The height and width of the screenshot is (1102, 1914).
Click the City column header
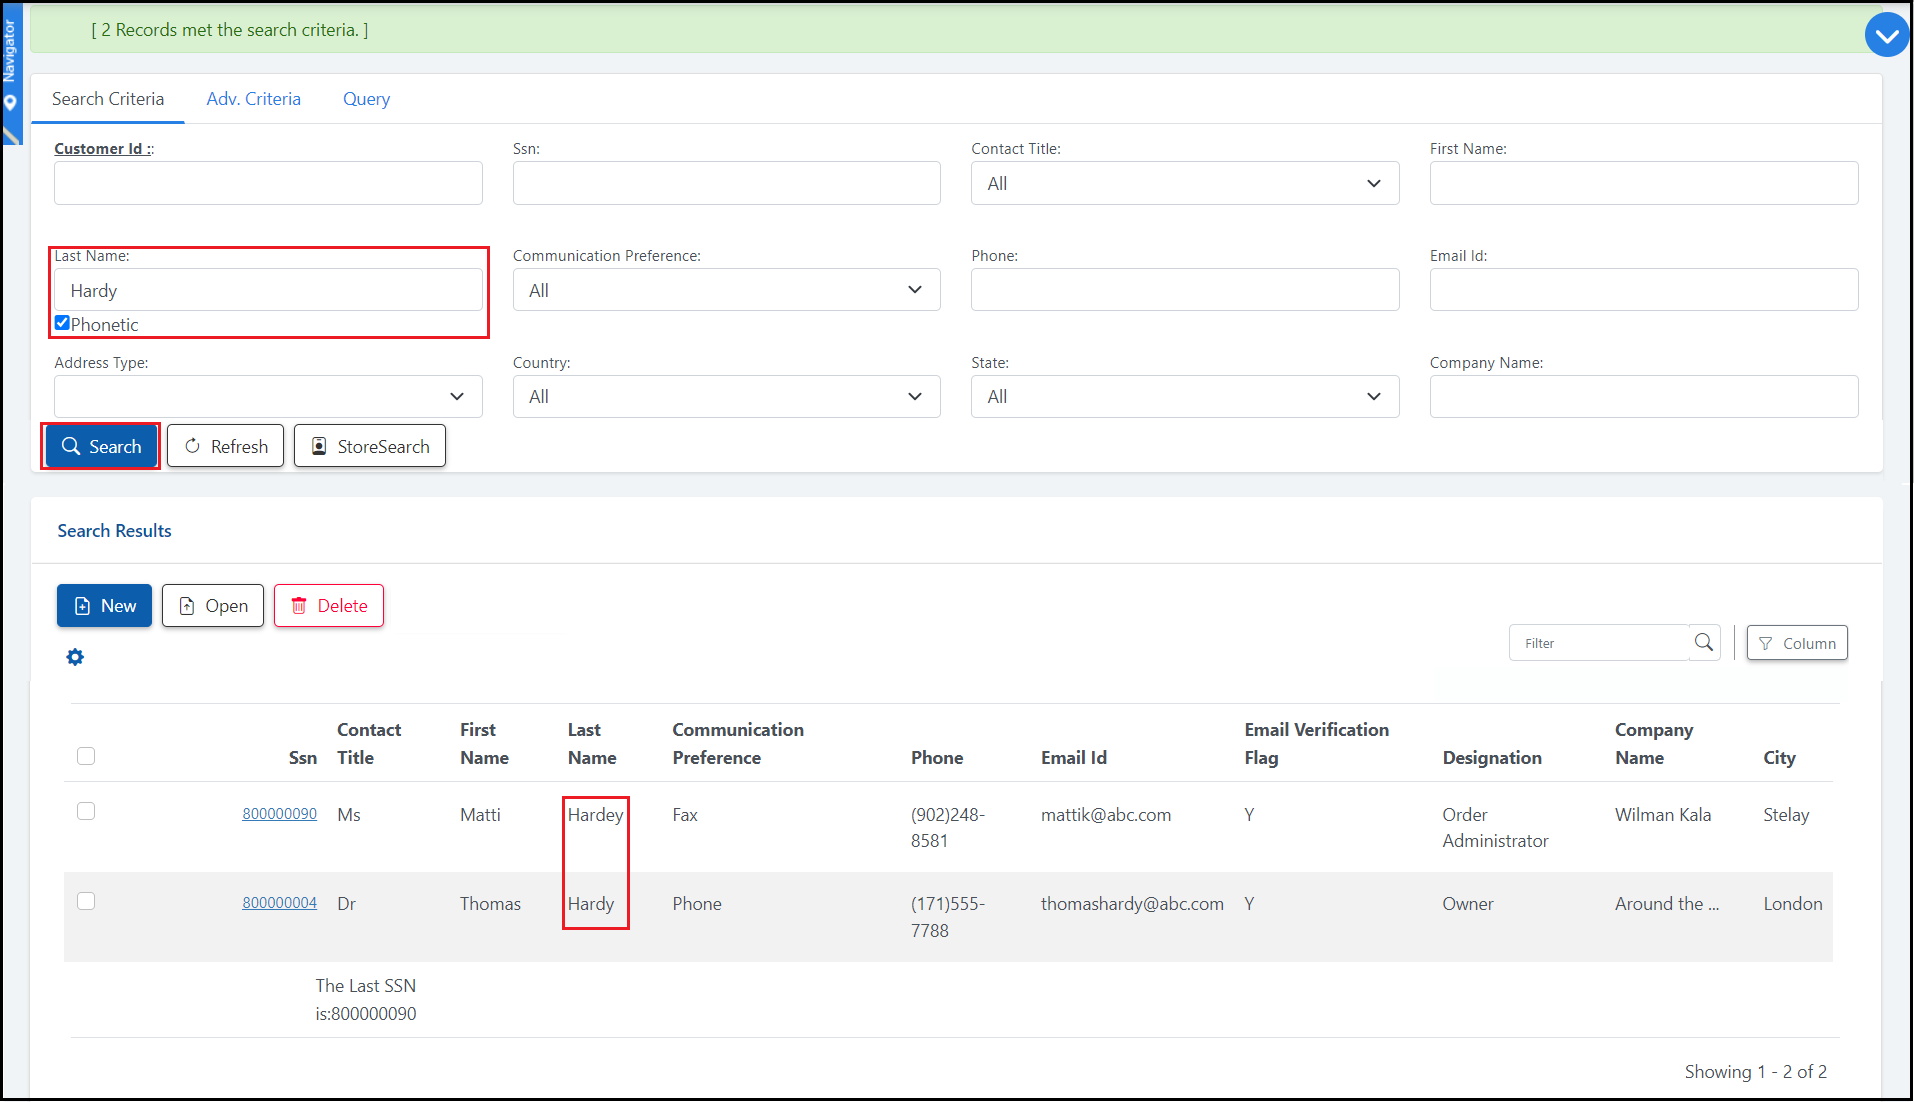[x=1779, y=758]
